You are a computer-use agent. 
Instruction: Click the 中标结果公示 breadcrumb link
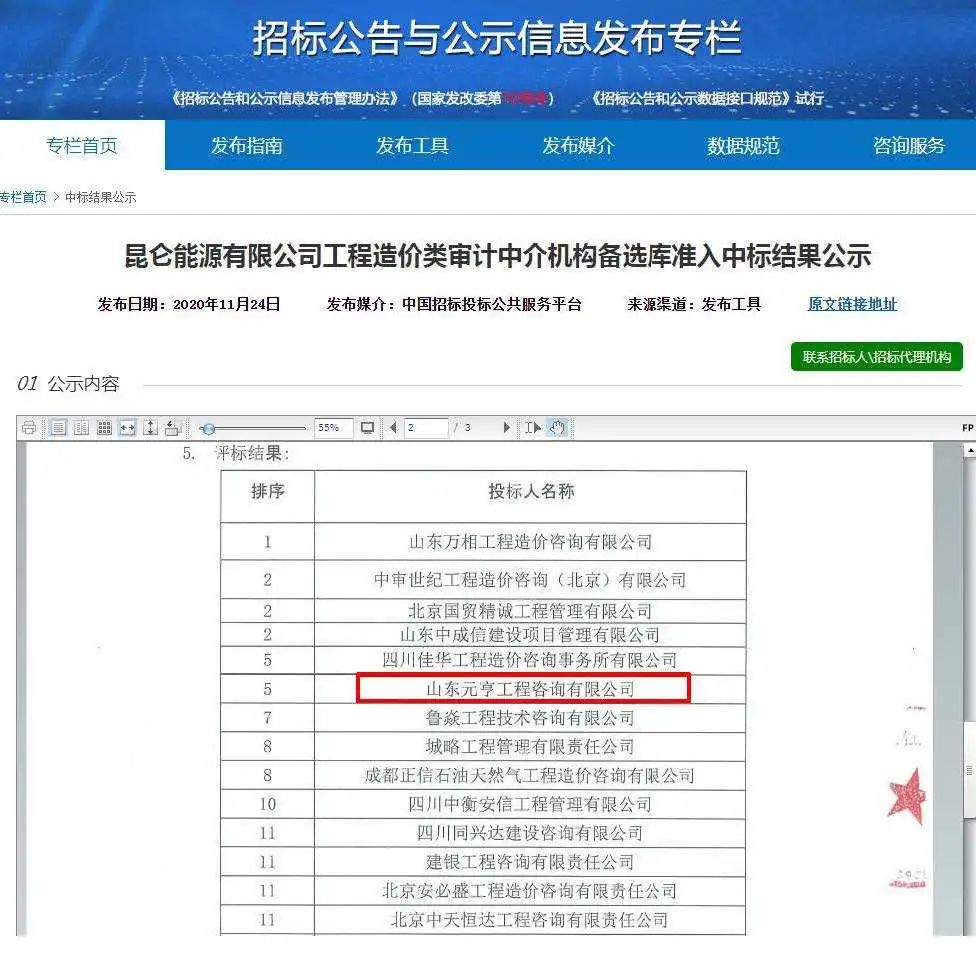pos(100,197)
